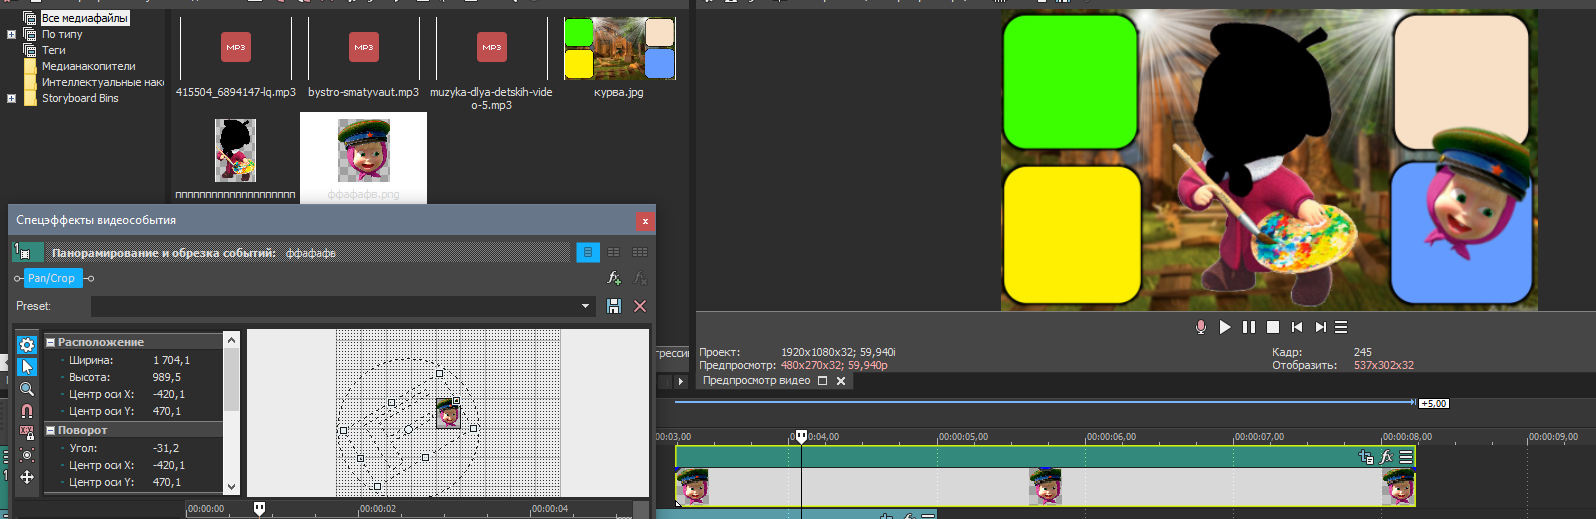
Task: Click the 00:00:05,00 ruler label
Action: (963, 437)
